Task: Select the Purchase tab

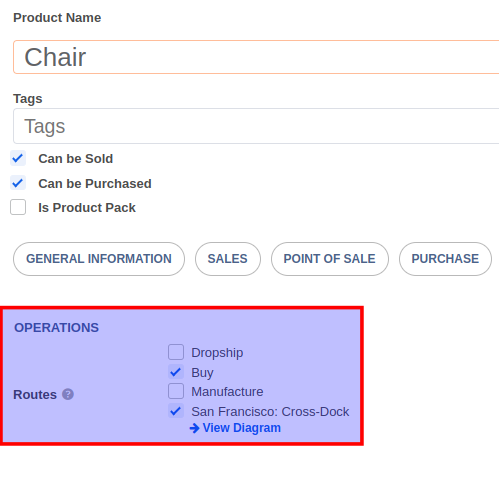Action: 445,259
